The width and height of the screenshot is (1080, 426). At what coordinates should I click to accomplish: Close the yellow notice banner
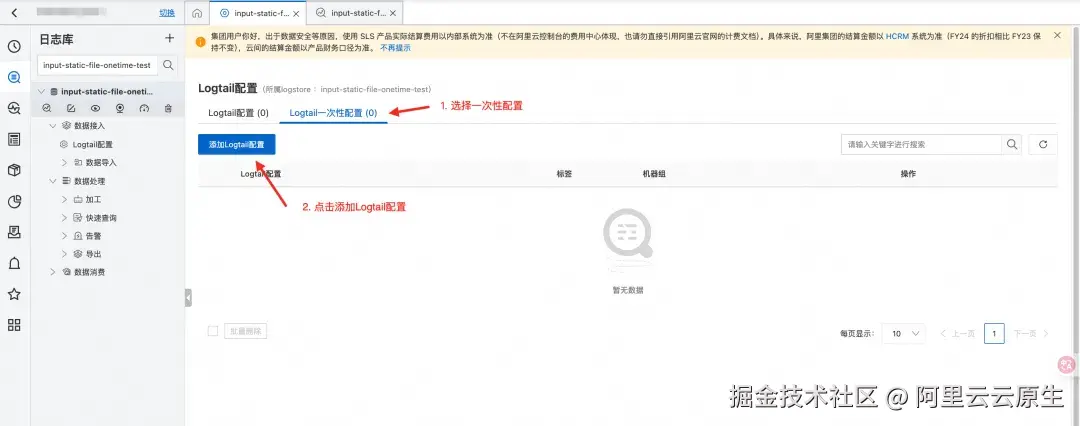[1057, 35]
